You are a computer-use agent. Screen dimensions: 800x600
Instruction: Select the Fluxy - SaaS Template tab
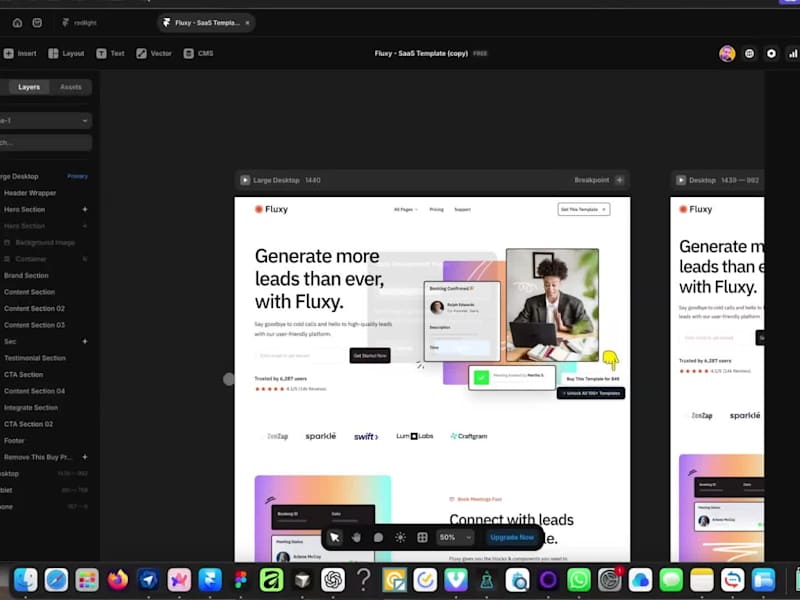pyautogui.click(x=206, y=23)
